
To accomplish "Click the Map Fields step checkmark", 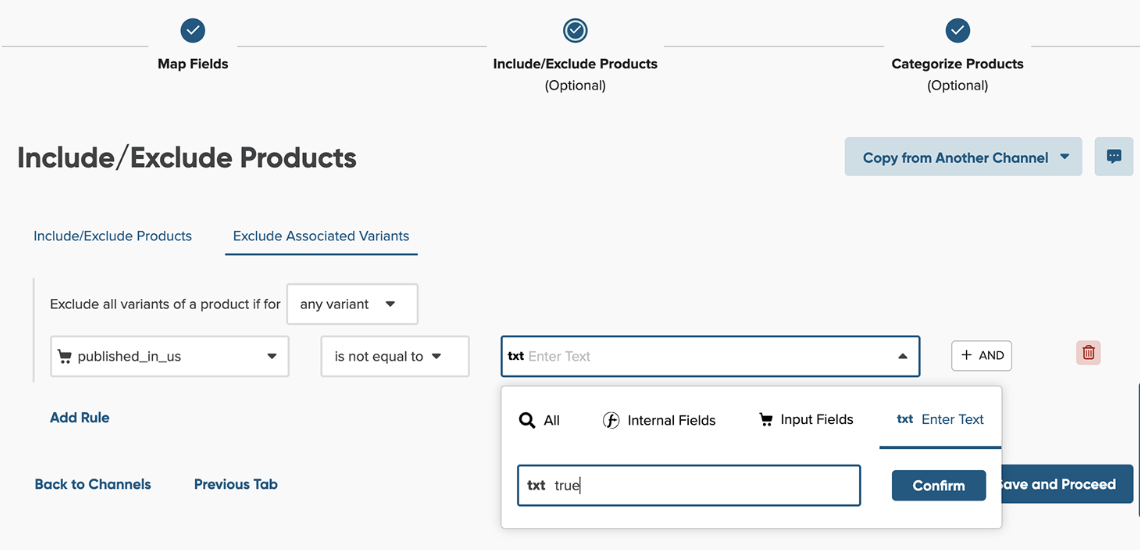I will click(193, 31).
